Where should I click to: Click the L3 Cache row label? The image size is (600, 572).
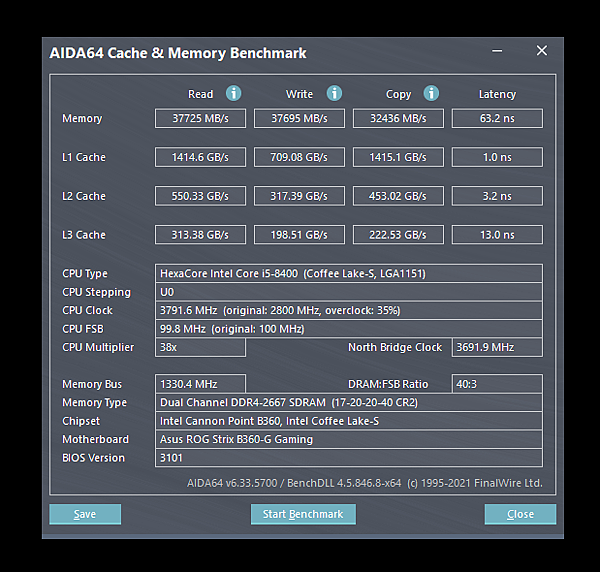84,235
